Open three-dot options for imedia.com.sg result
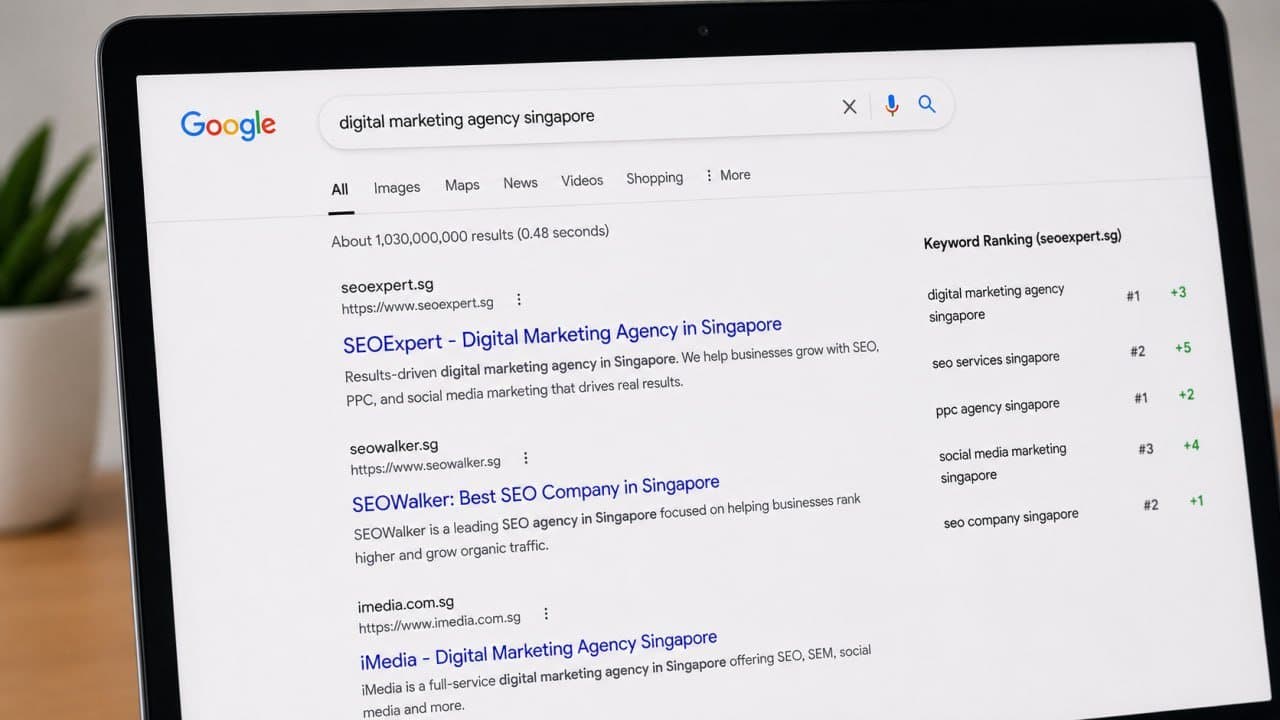The height and width of the screenshot is (720, 1280). pos(545,614)
